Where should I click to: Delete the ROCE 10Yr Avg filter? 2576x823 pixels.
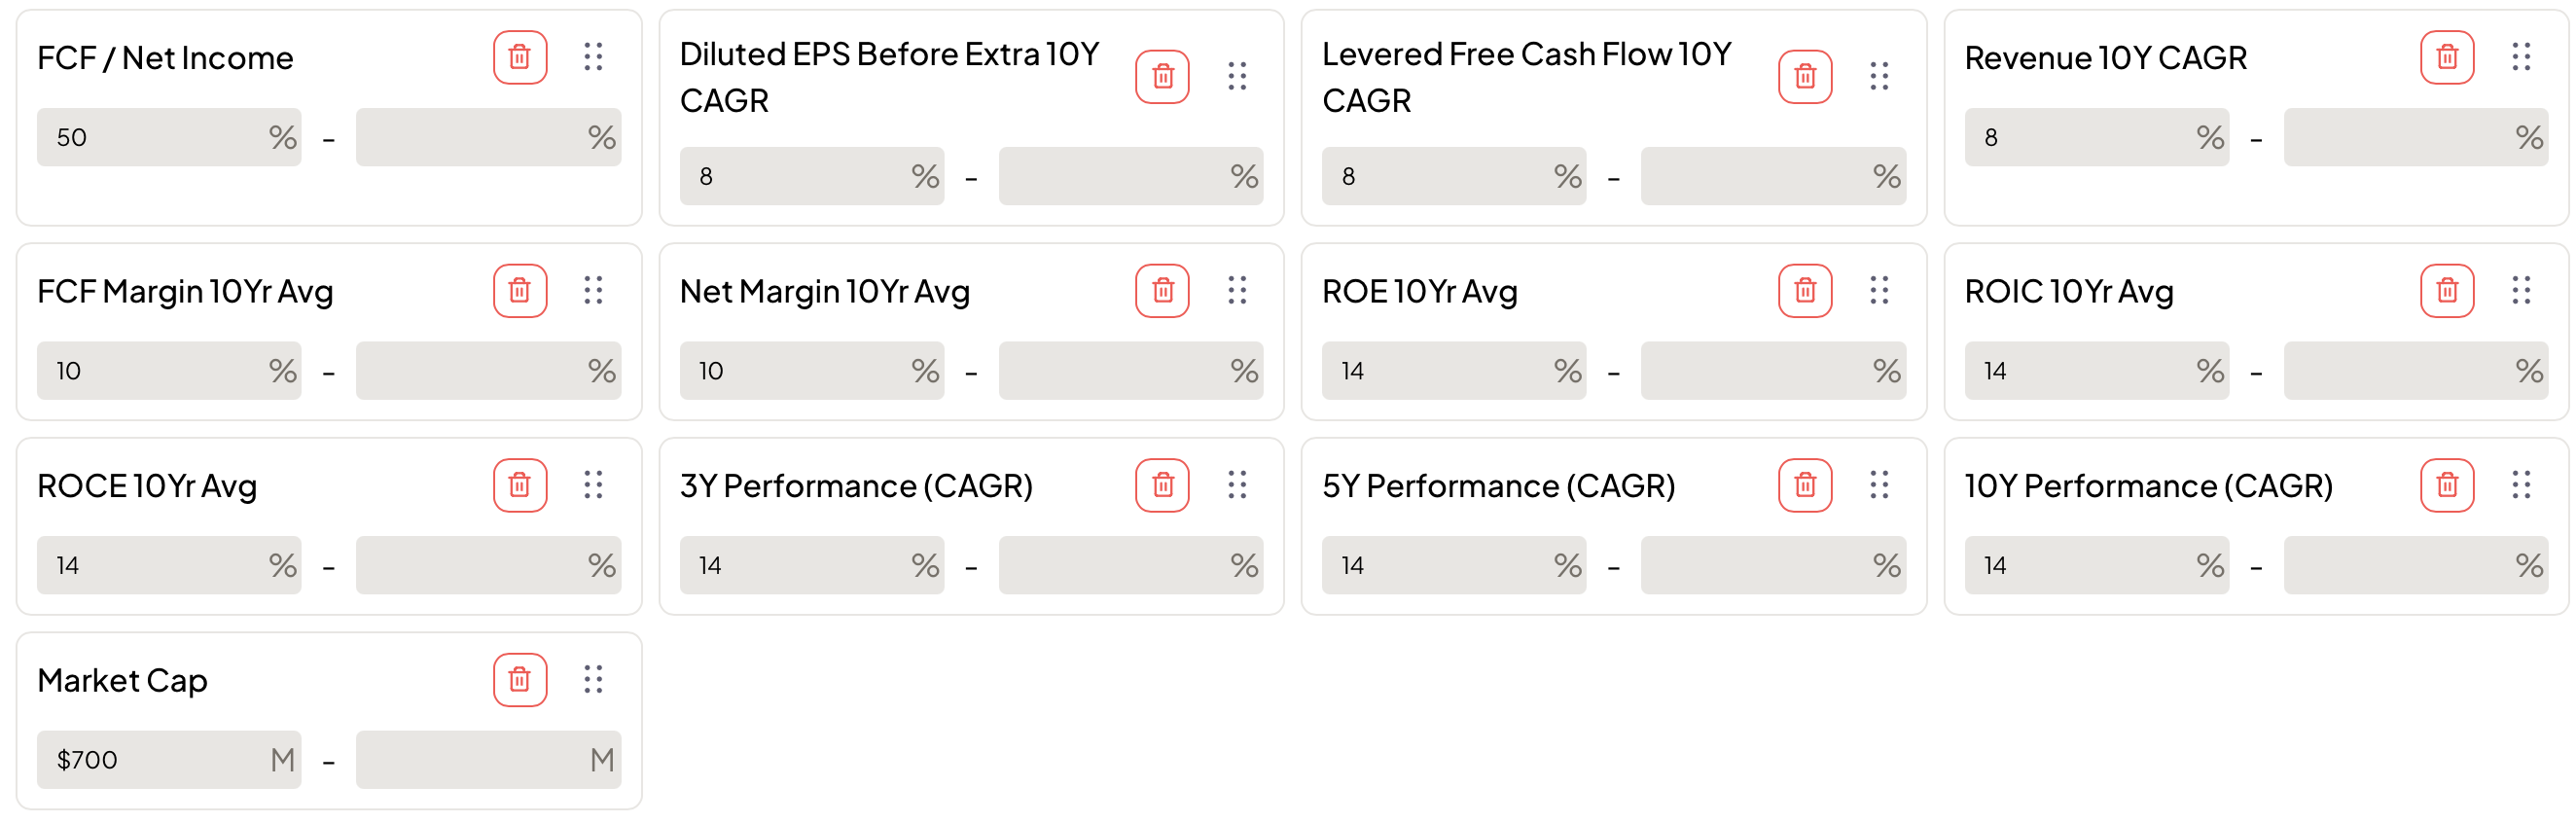pos(519,485)
